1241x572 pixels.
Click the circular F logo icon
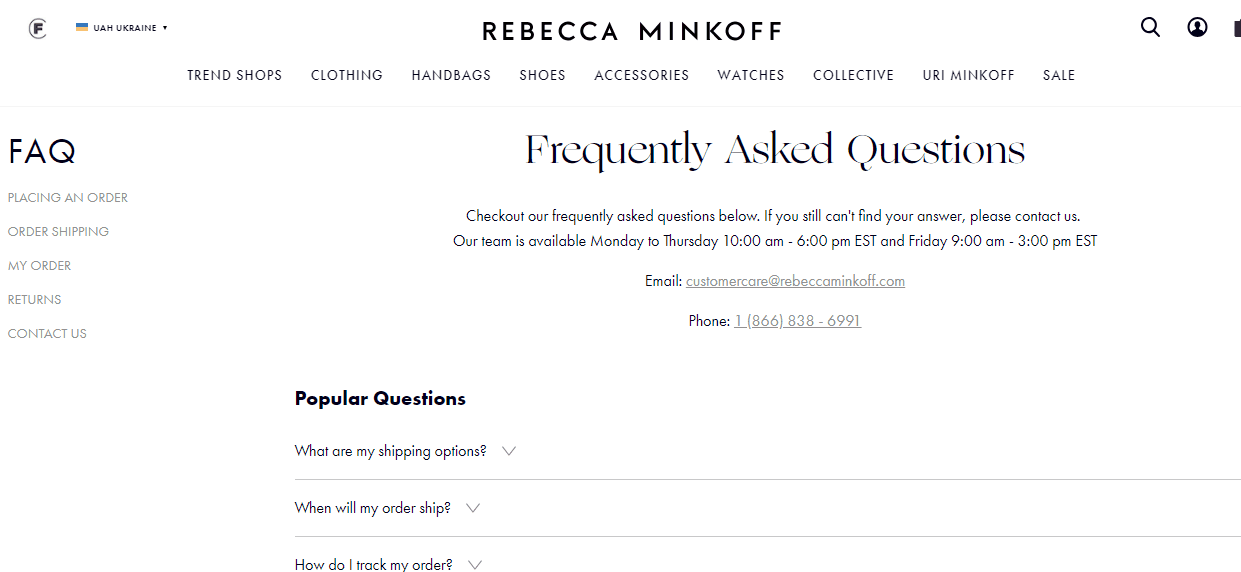pyautogui.click(x=38, y=28)
